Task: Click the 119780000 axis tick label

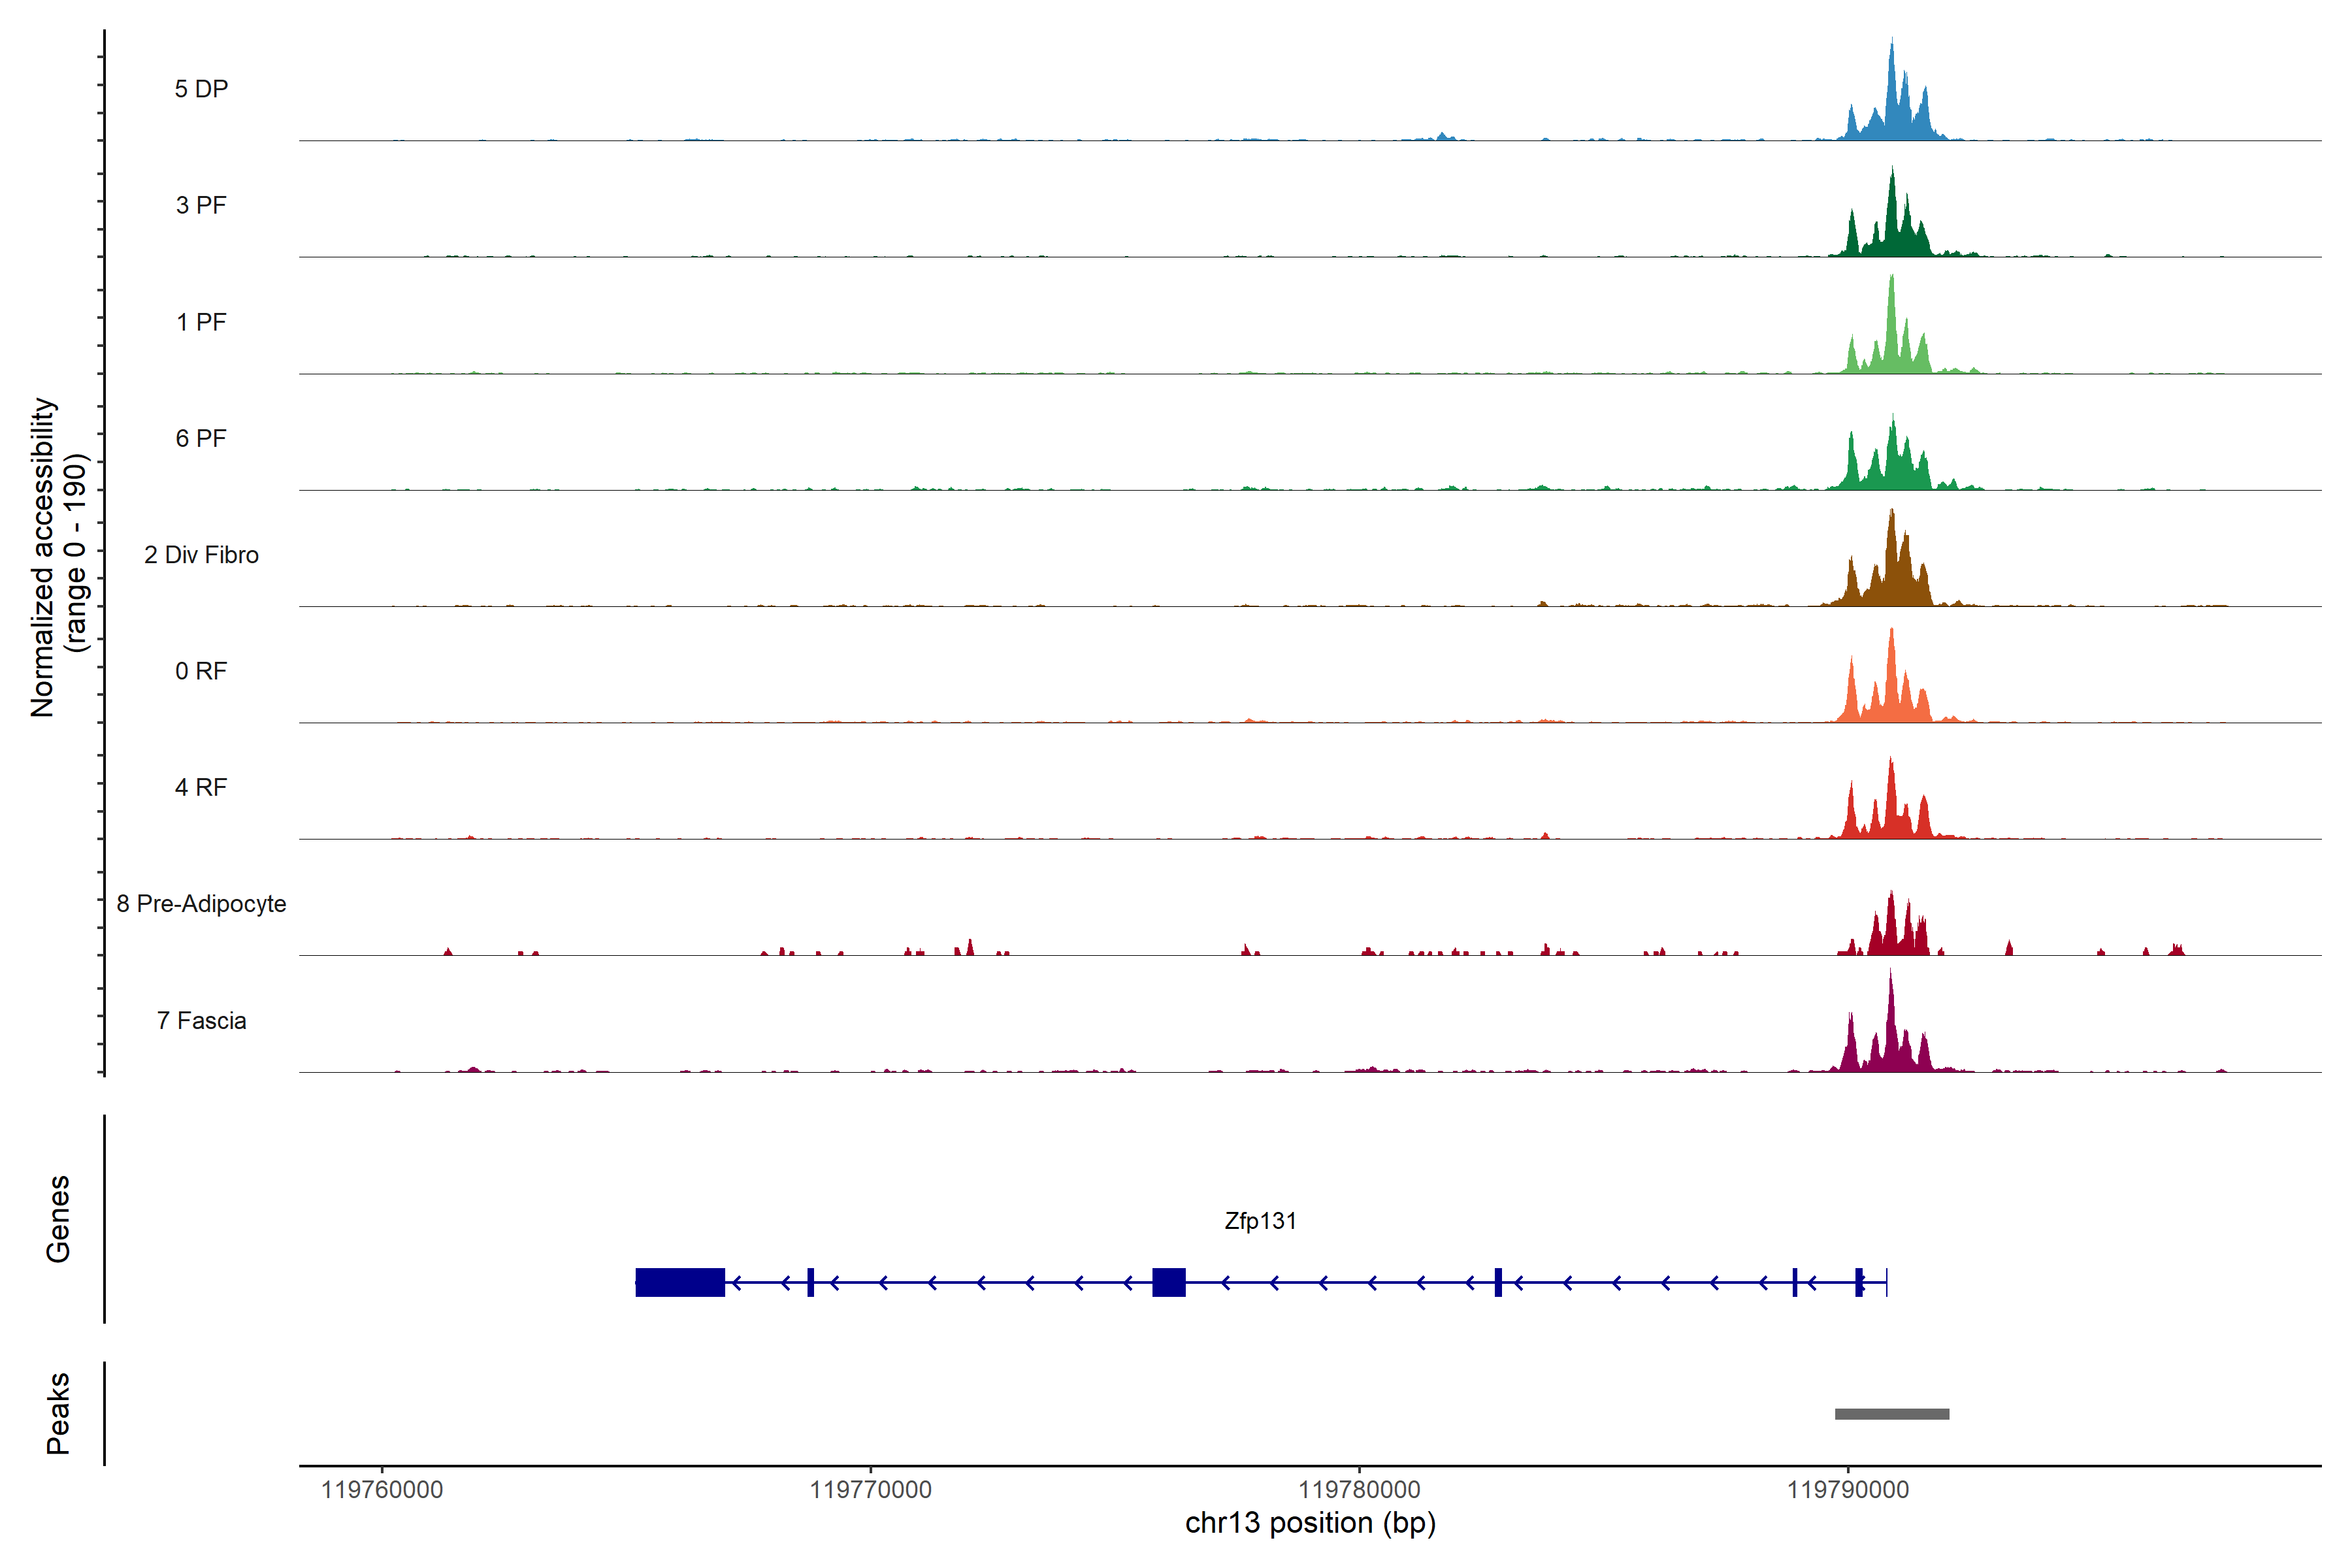Action: (x=1359, y=1489)
